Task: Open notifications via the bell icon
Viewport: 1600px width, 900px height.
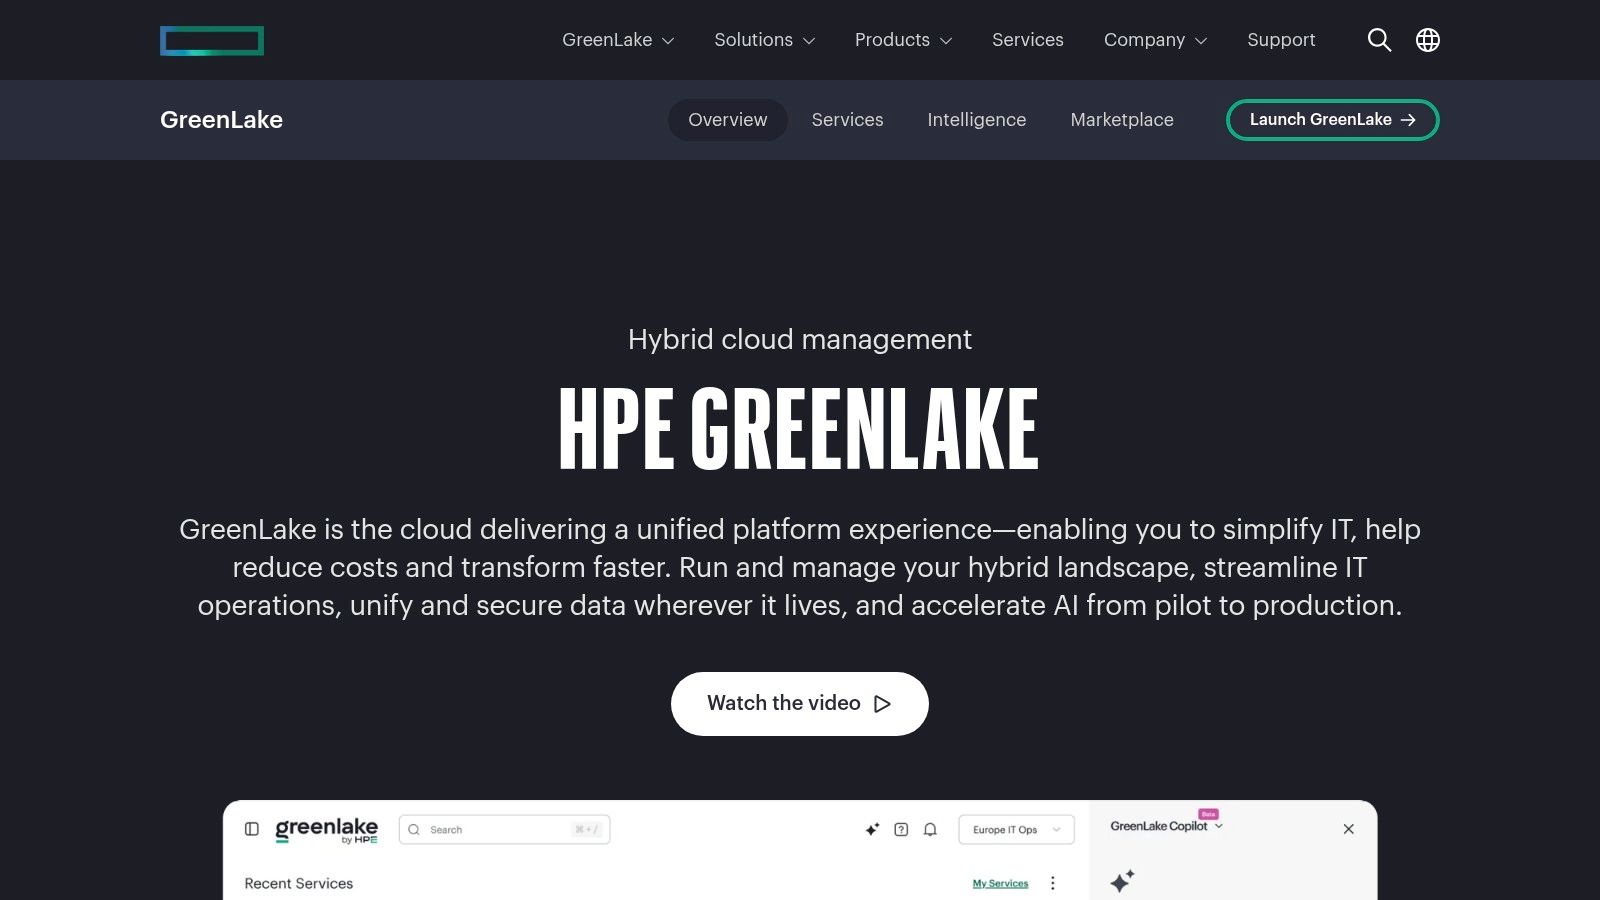Action: pos(930,829)
